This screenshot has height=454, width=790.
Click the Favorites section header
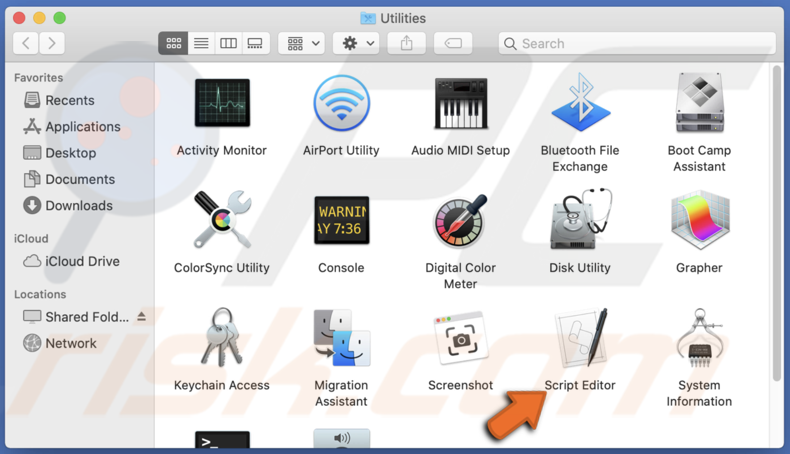[x=39, y=78]
